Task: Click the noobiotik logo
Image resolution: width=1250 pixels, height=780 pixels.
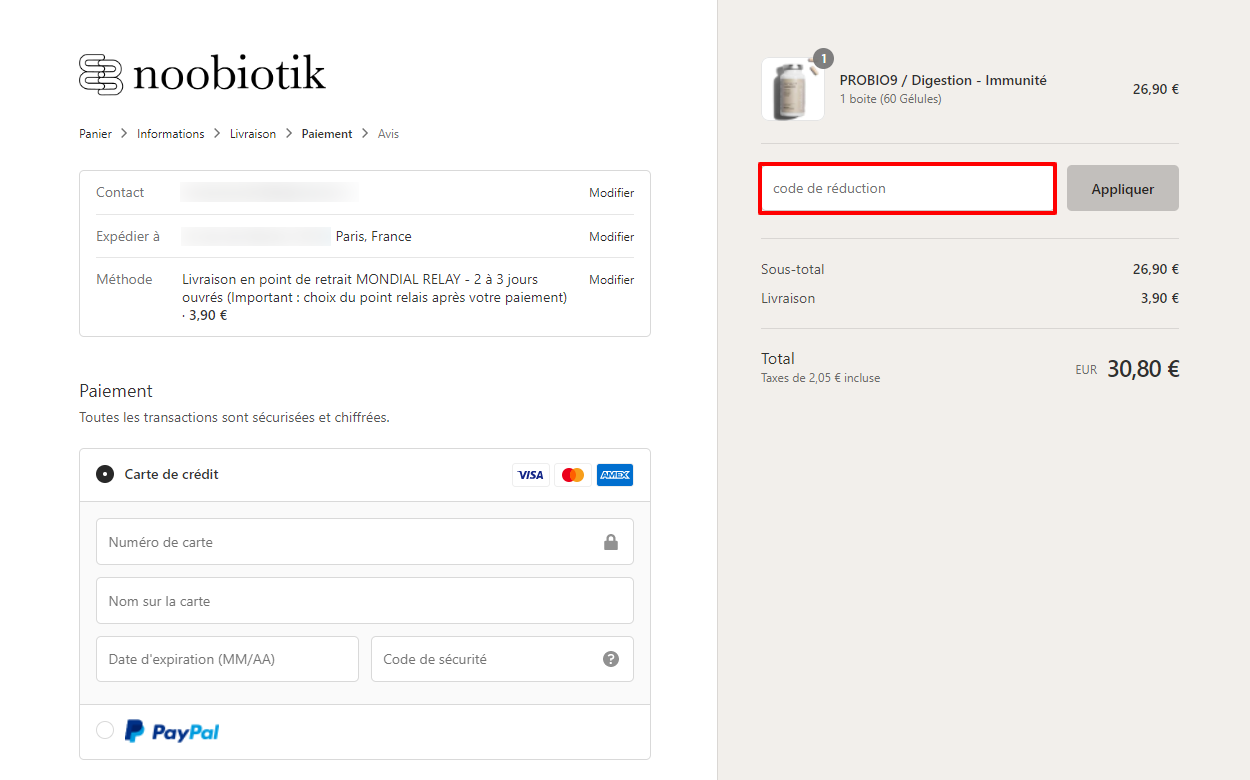Action: (202, 74)
